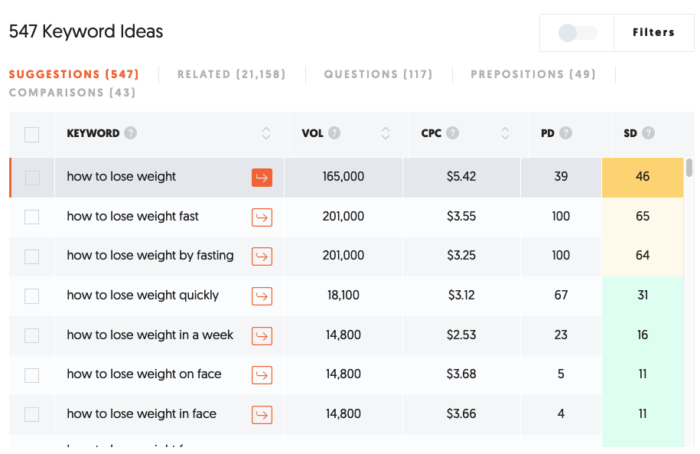Image resolution: width=700 pixels, height=454 pixels.
Task: Sort by the CPC column arrows
Action: click(x=505, y=133)
